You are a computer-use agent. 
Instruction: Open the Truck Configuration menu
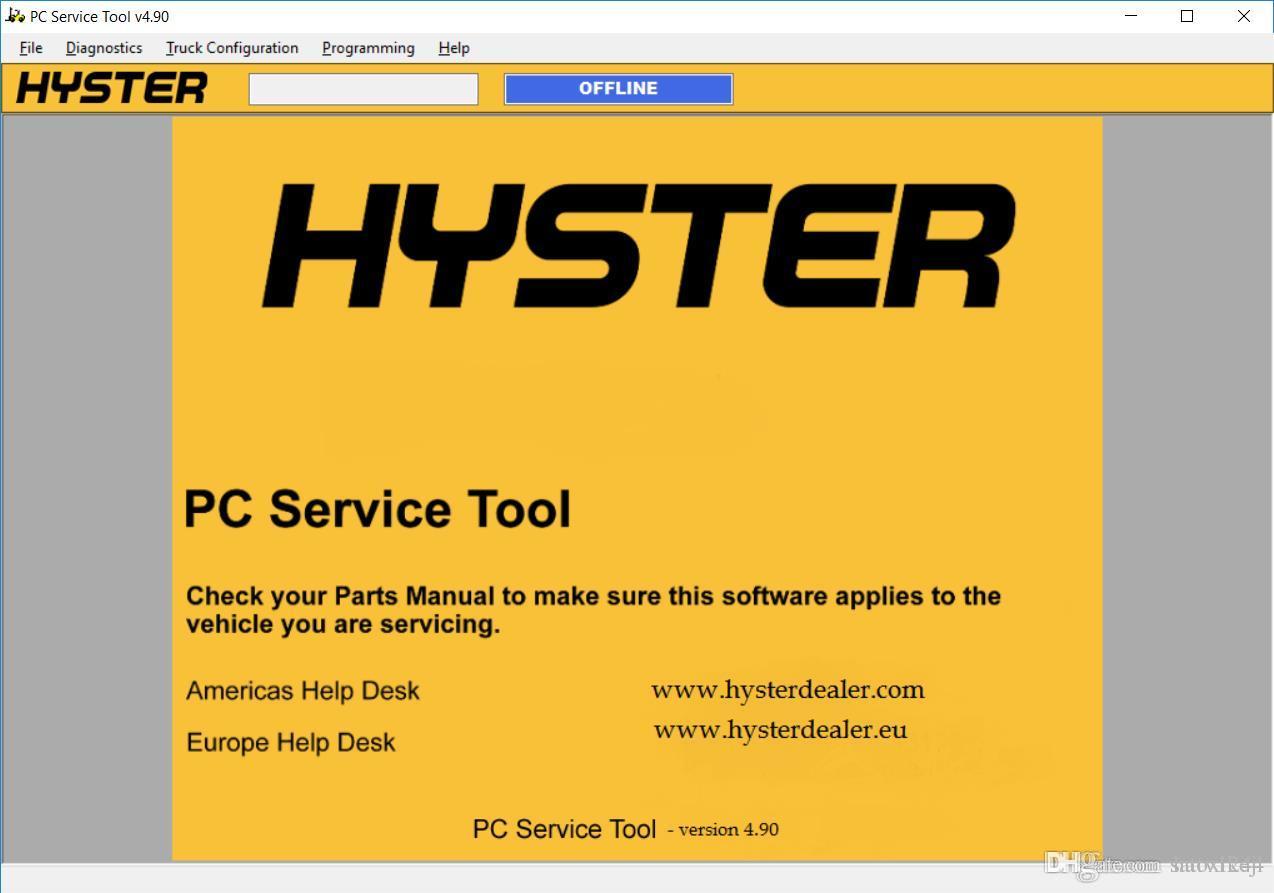point(232,48)
